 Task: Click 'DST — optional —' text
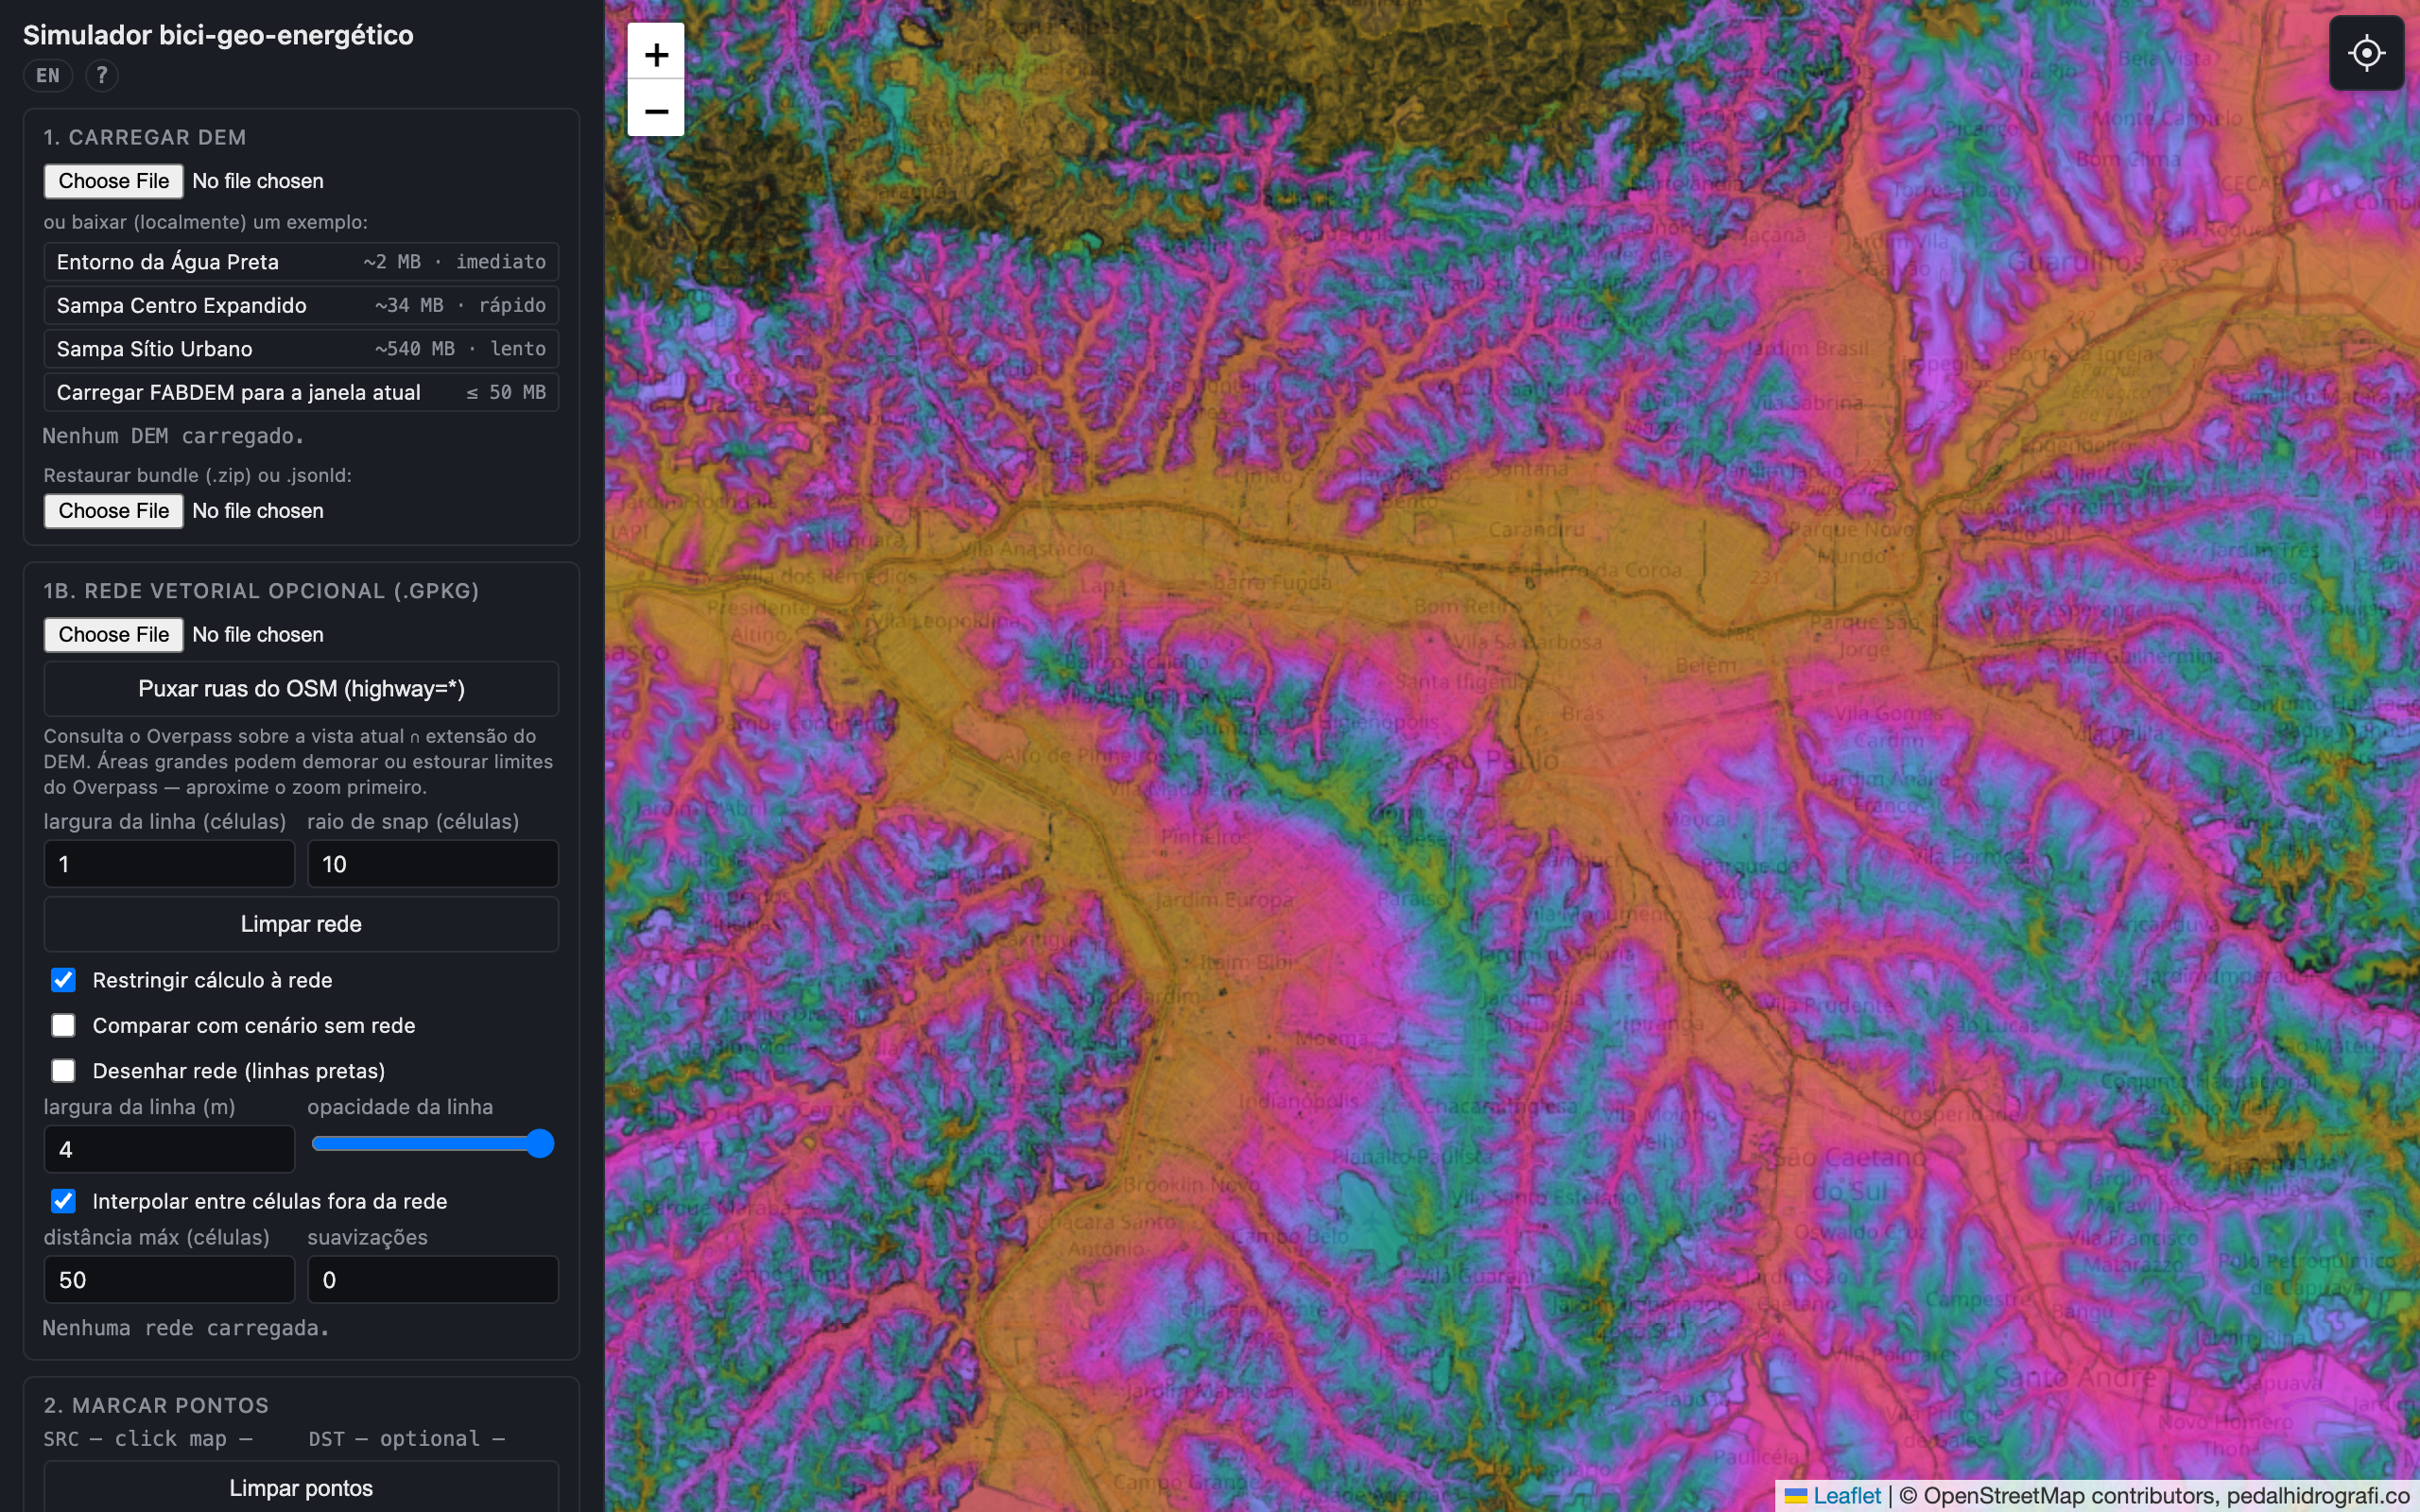click(406, 1439)
